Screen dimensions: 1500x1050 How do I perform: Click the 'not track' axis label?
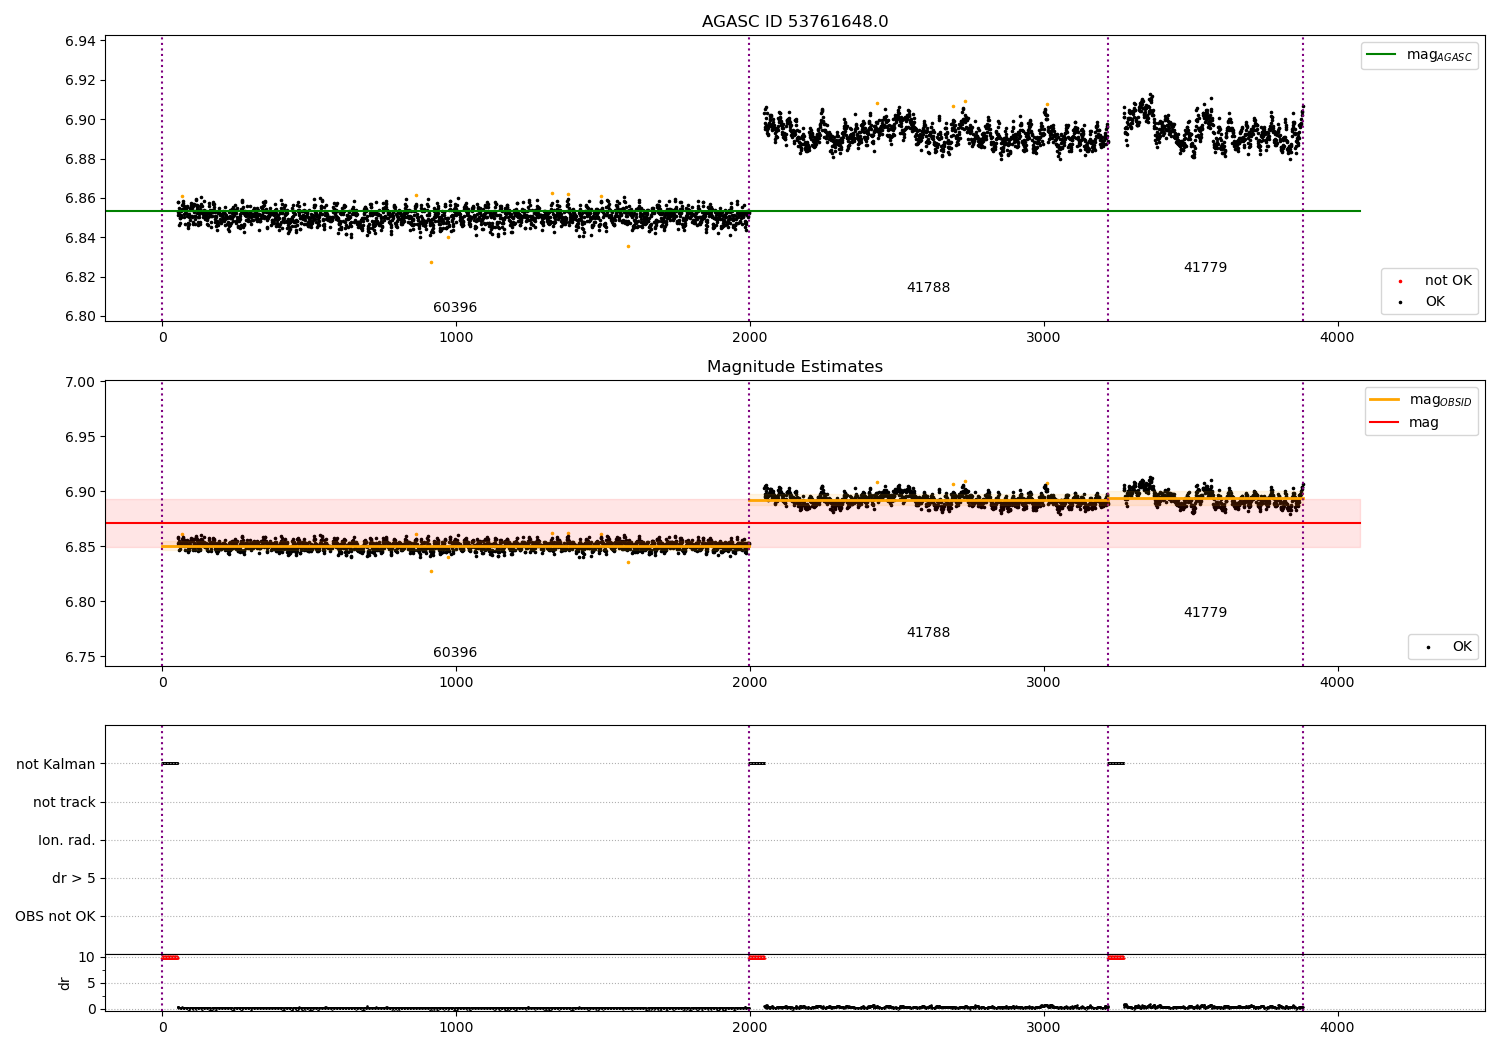click(x=64, y=802)
